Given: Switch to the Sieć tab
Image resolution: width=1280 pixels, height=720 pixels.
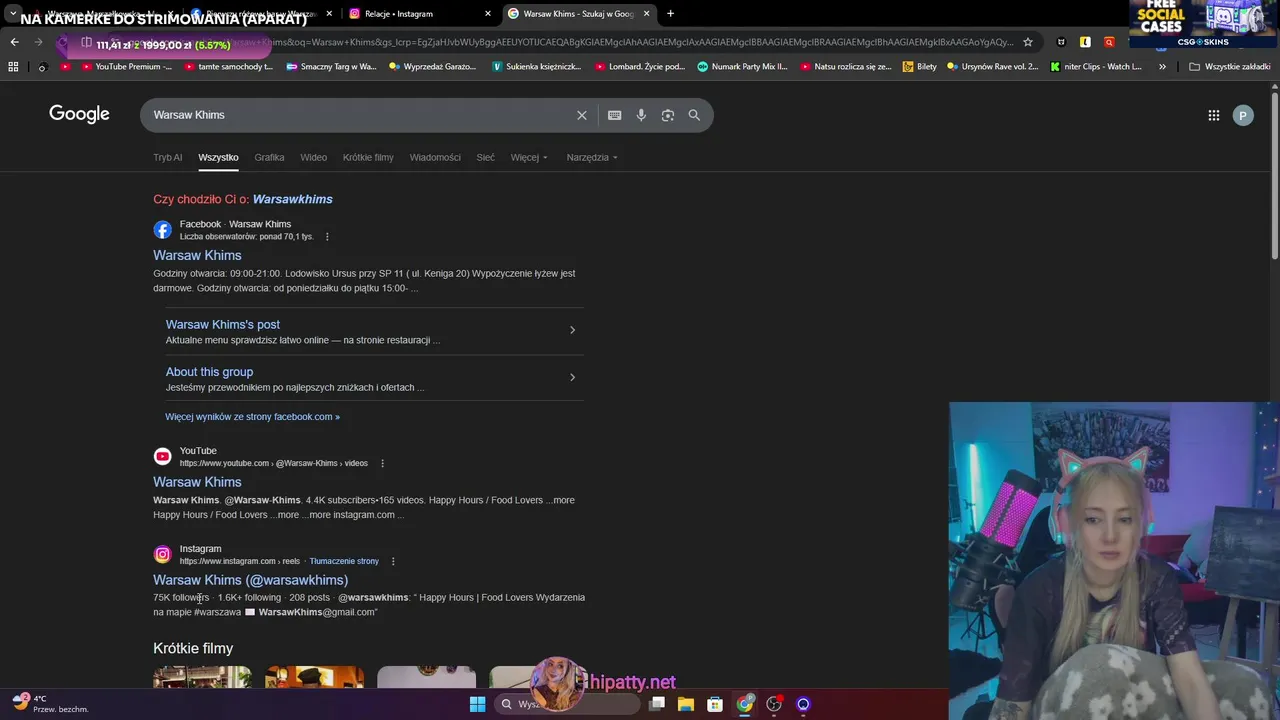Looking at the screenshot, I should pos(485,157).
